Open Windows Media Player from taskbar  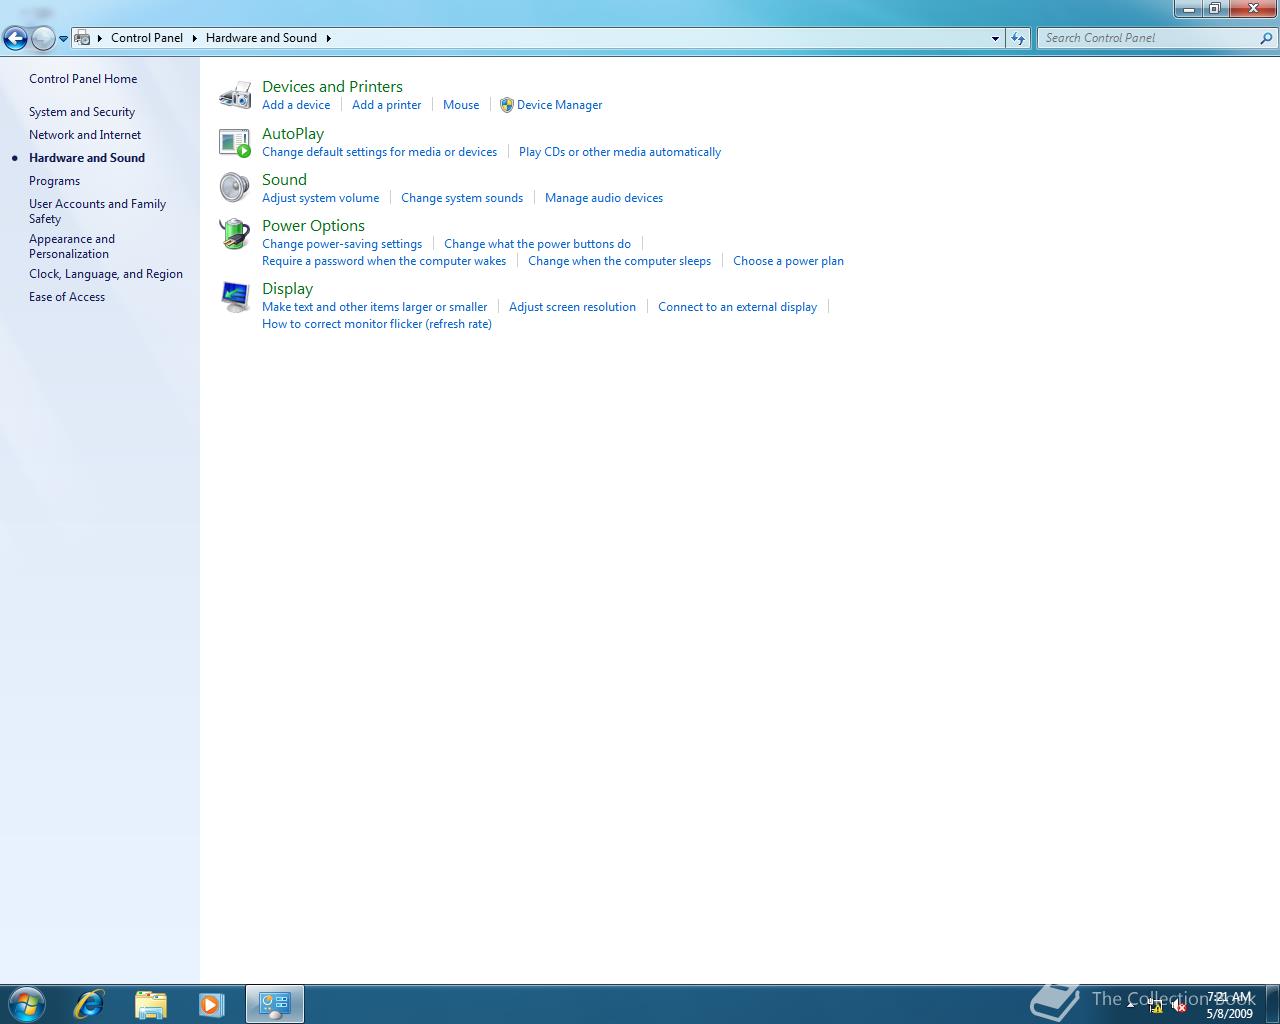[x=211, y=1004]
